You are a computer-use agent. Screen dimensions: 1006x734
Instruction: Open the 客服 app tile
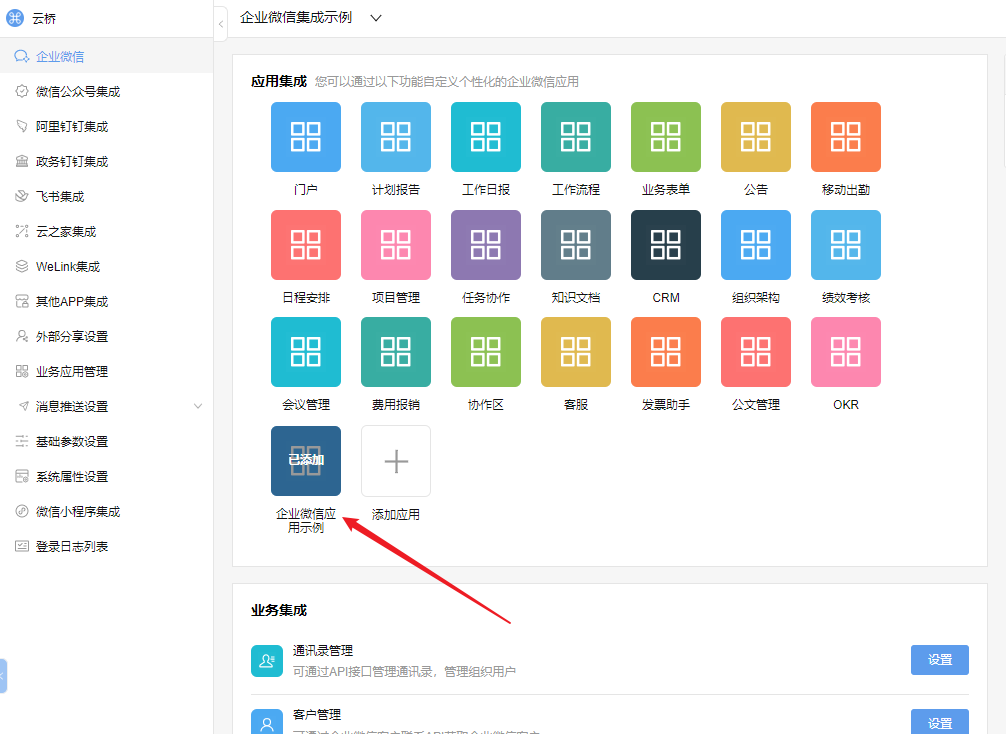coord(575,352)
